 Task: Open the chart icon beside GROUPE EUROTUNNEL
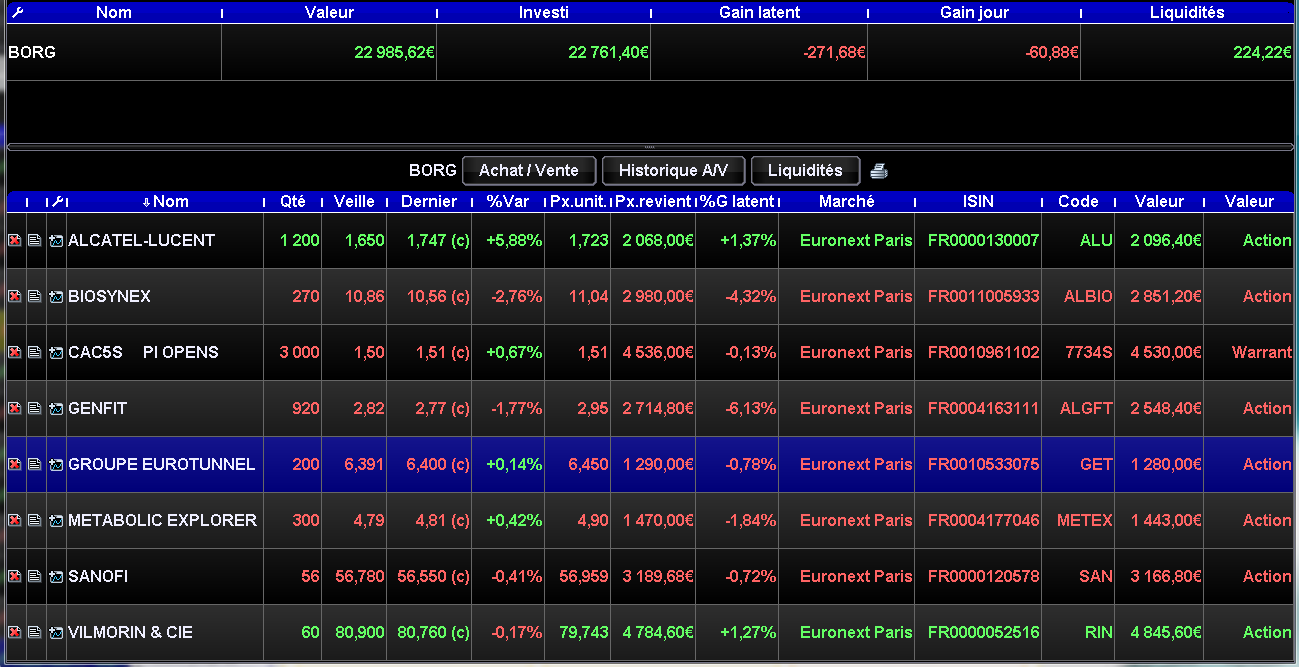56,465
